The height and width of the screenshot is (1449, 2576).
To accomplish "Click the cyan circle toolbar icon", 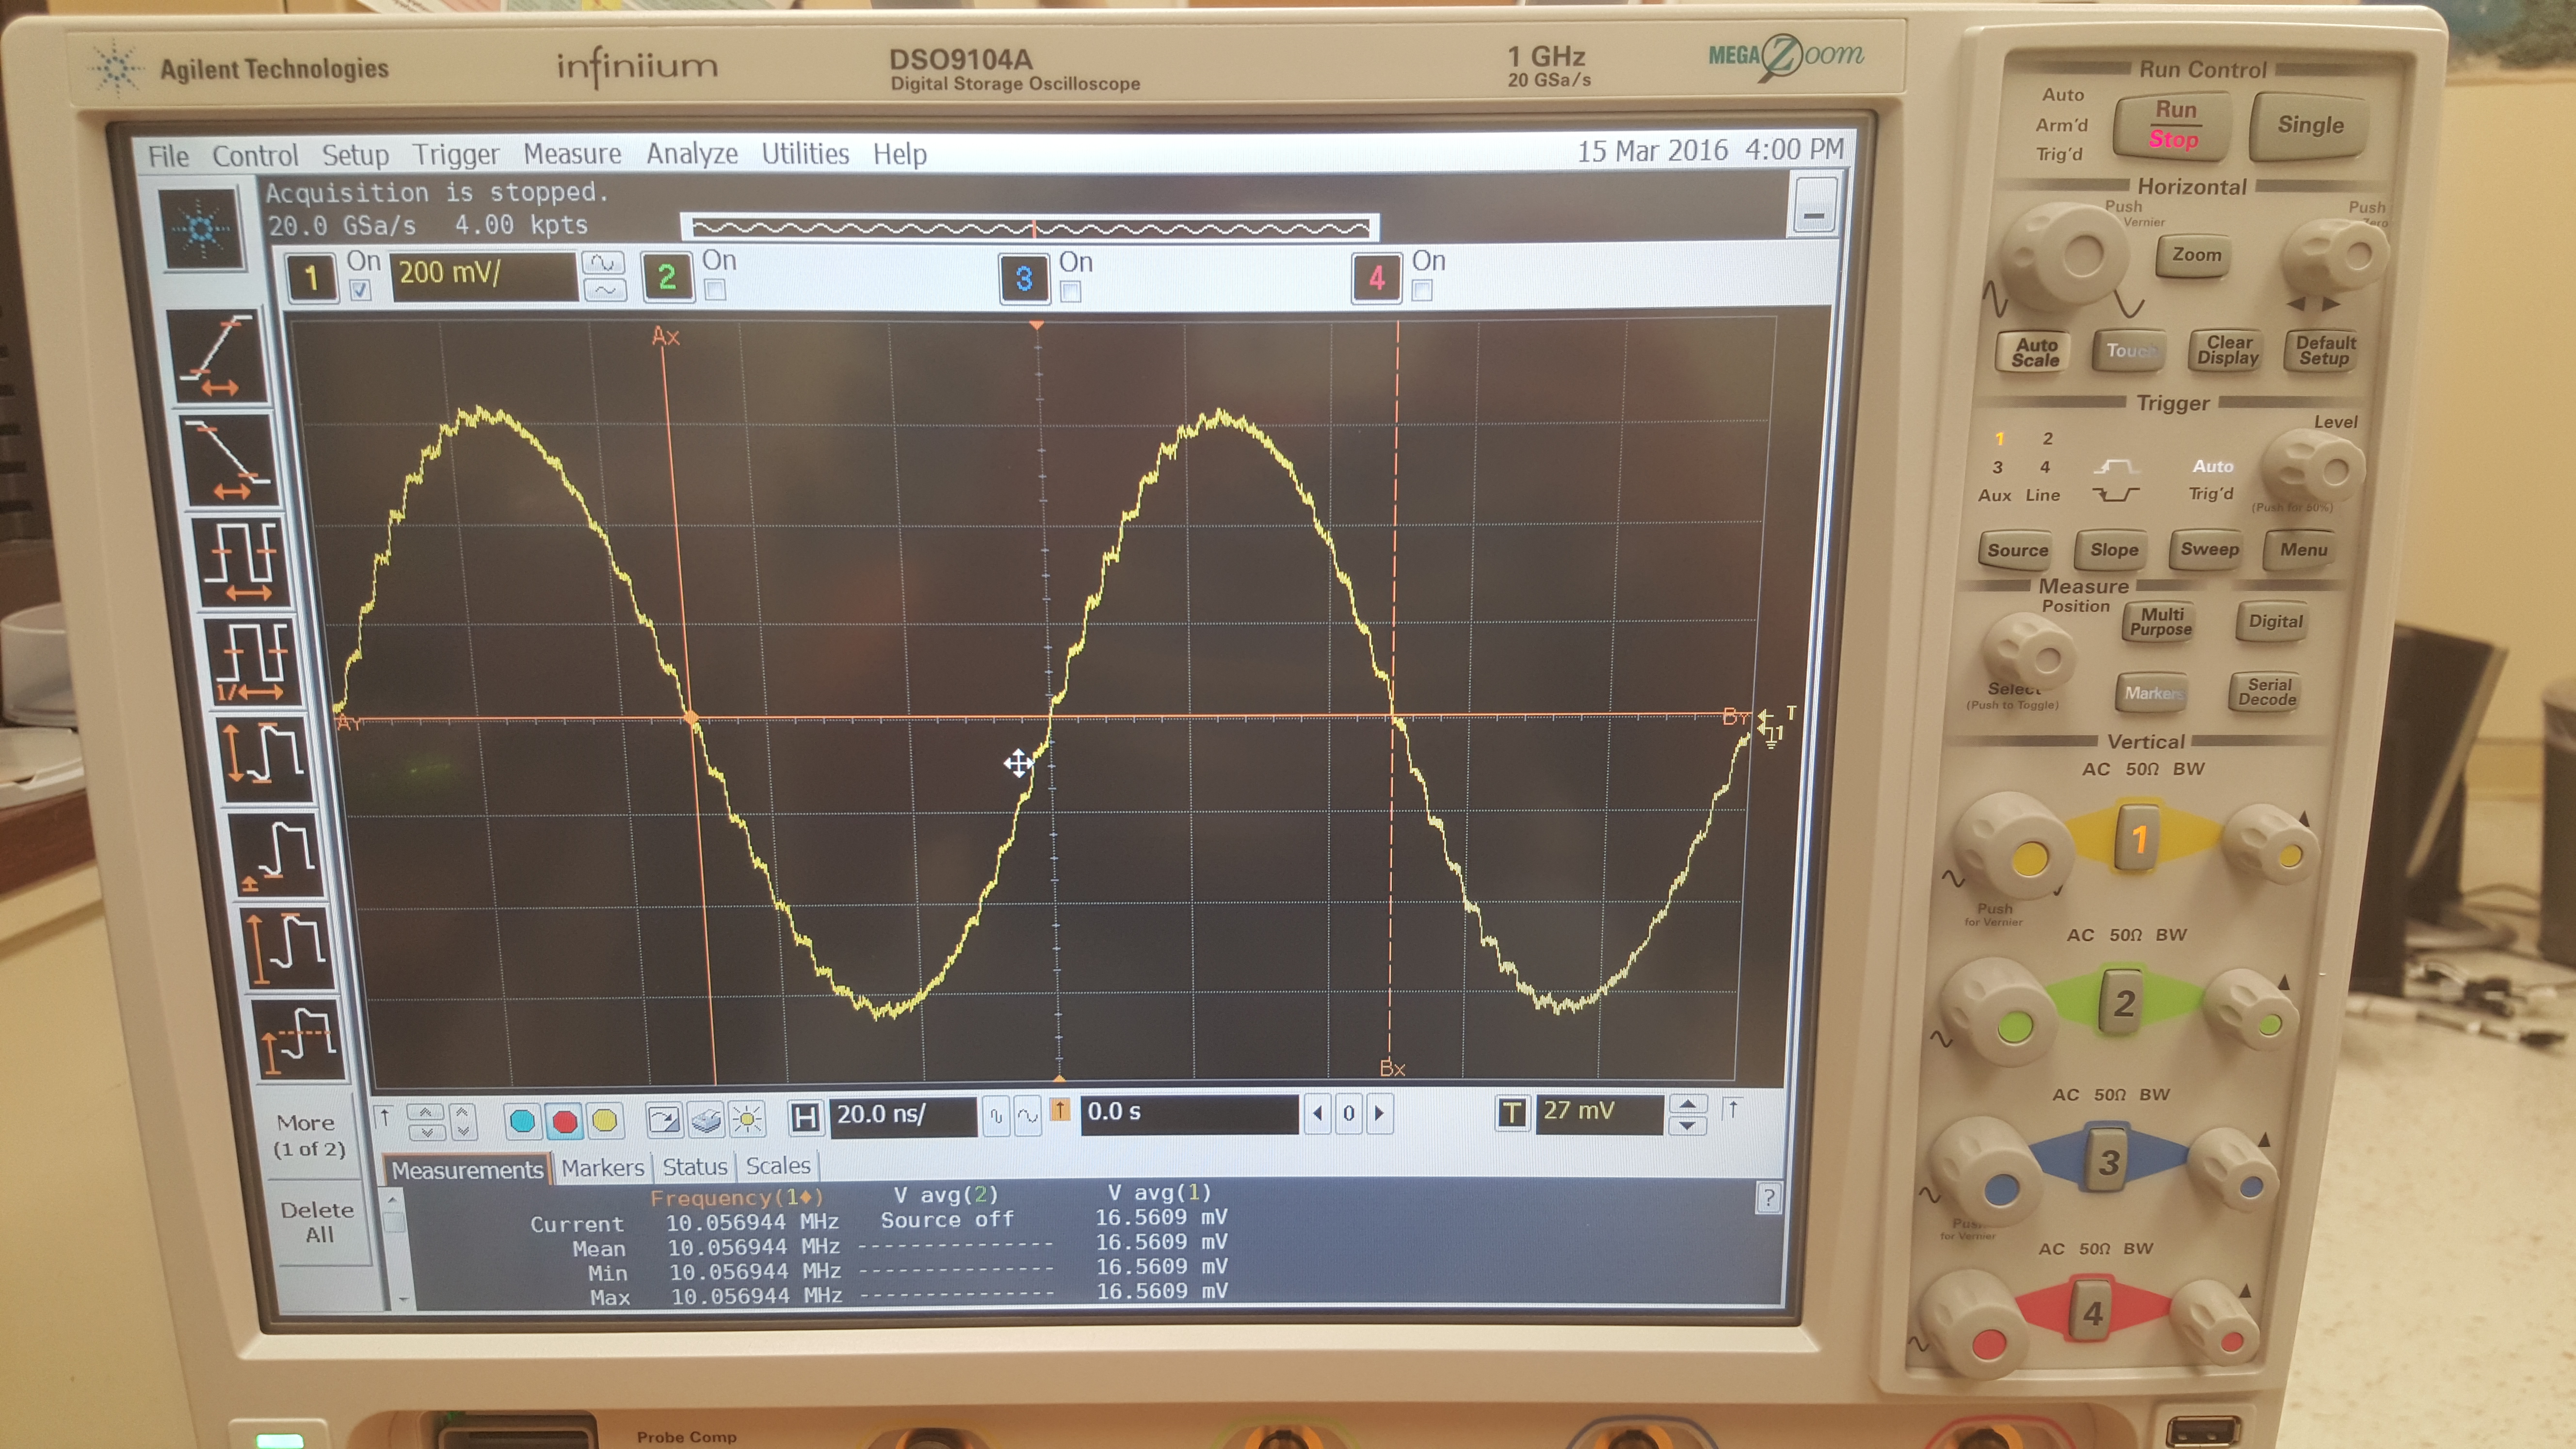I will (522, 1121).
